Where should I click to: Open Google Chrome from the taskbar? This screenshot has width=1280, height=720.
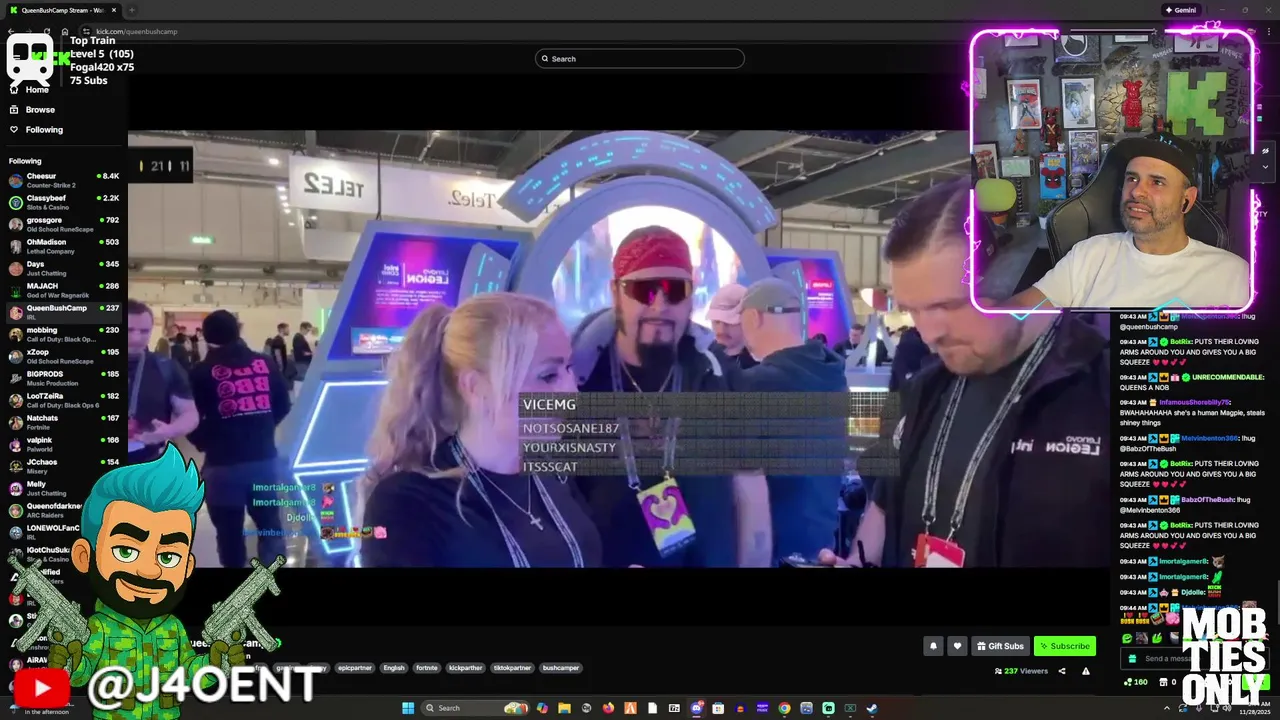784,708
